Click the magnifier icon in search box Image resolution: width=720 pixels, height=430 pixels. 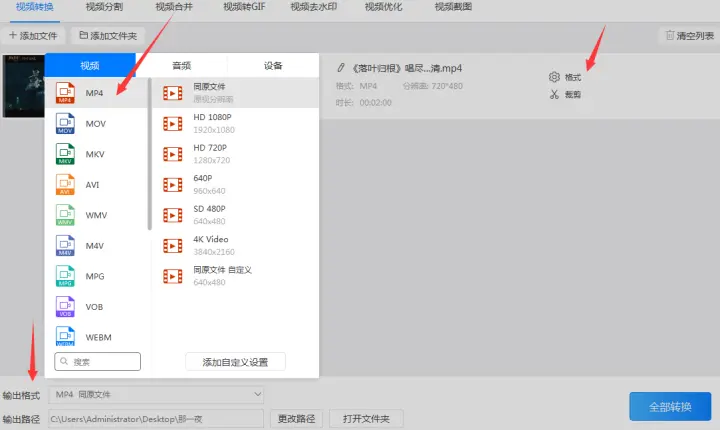(64, 362)
